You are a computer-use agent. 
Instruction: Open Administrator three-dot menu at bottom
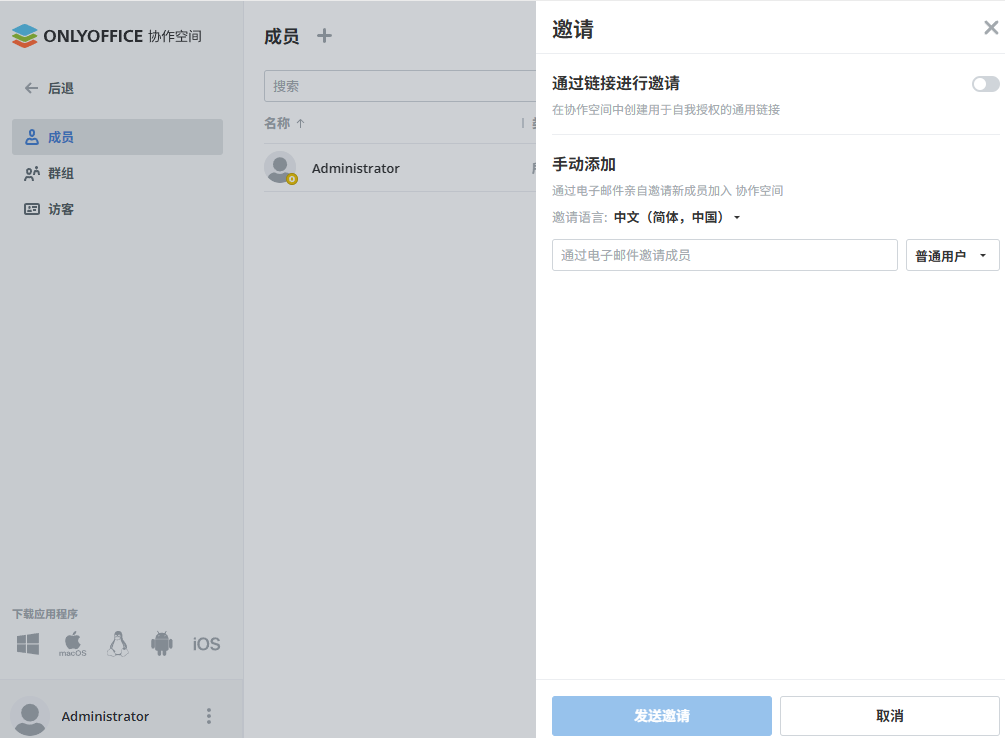pyautogui.click(x=209, y=716)
